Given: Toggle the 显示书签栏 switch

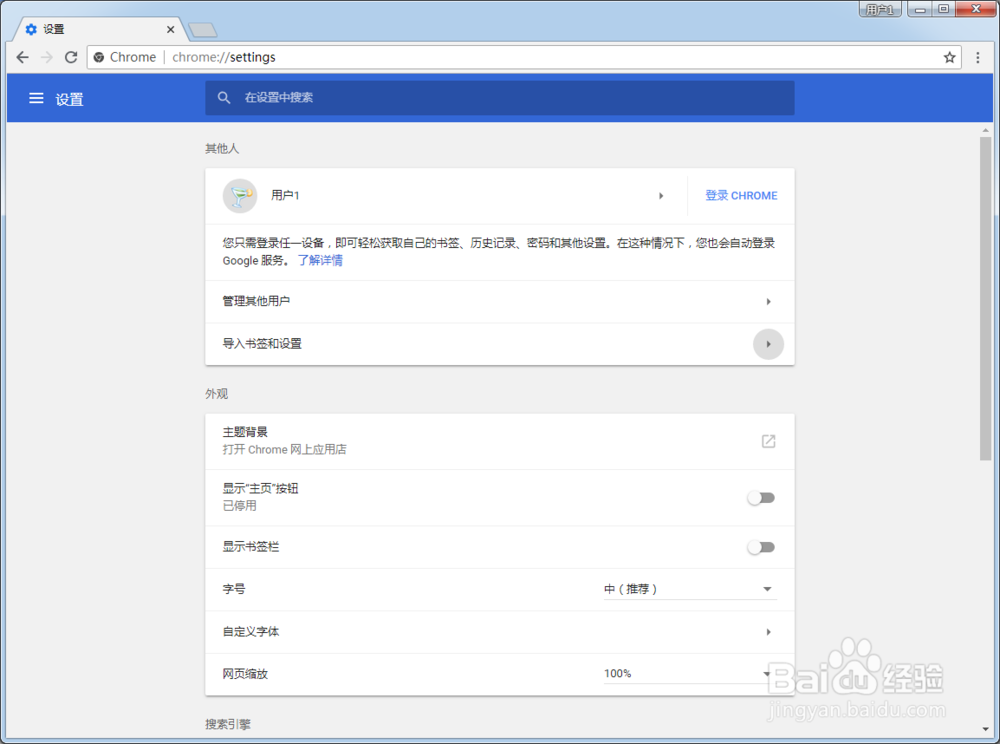Looking at the screenshot, I should [761, 547].
